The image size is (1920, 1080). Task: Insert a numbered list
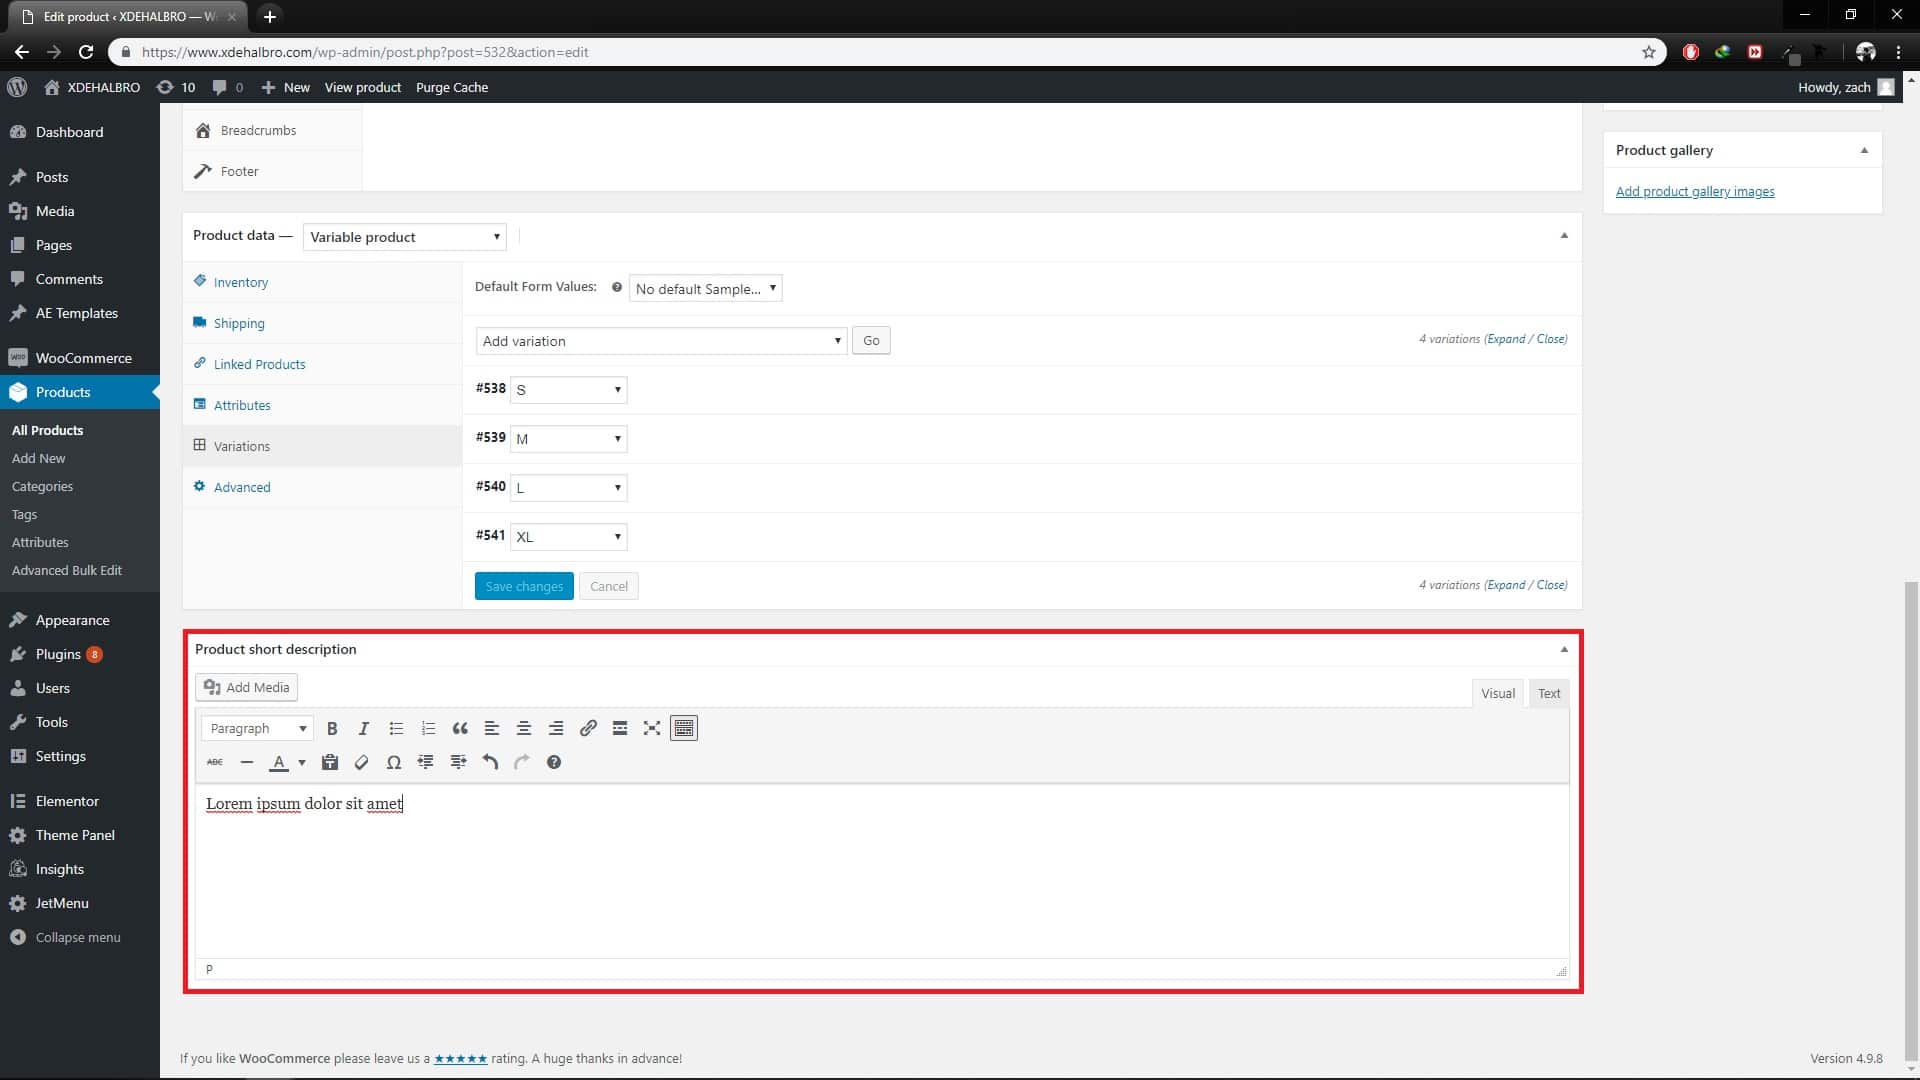[428, 728]
